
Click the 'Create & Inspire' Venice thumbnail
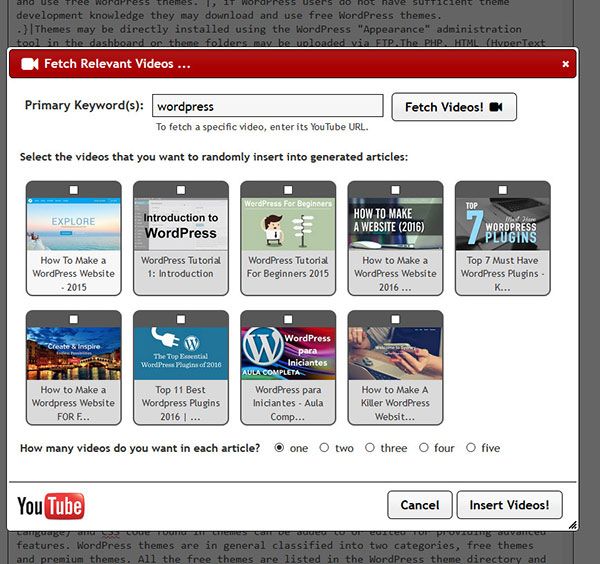pyautogui.click(x=74, y=354)
